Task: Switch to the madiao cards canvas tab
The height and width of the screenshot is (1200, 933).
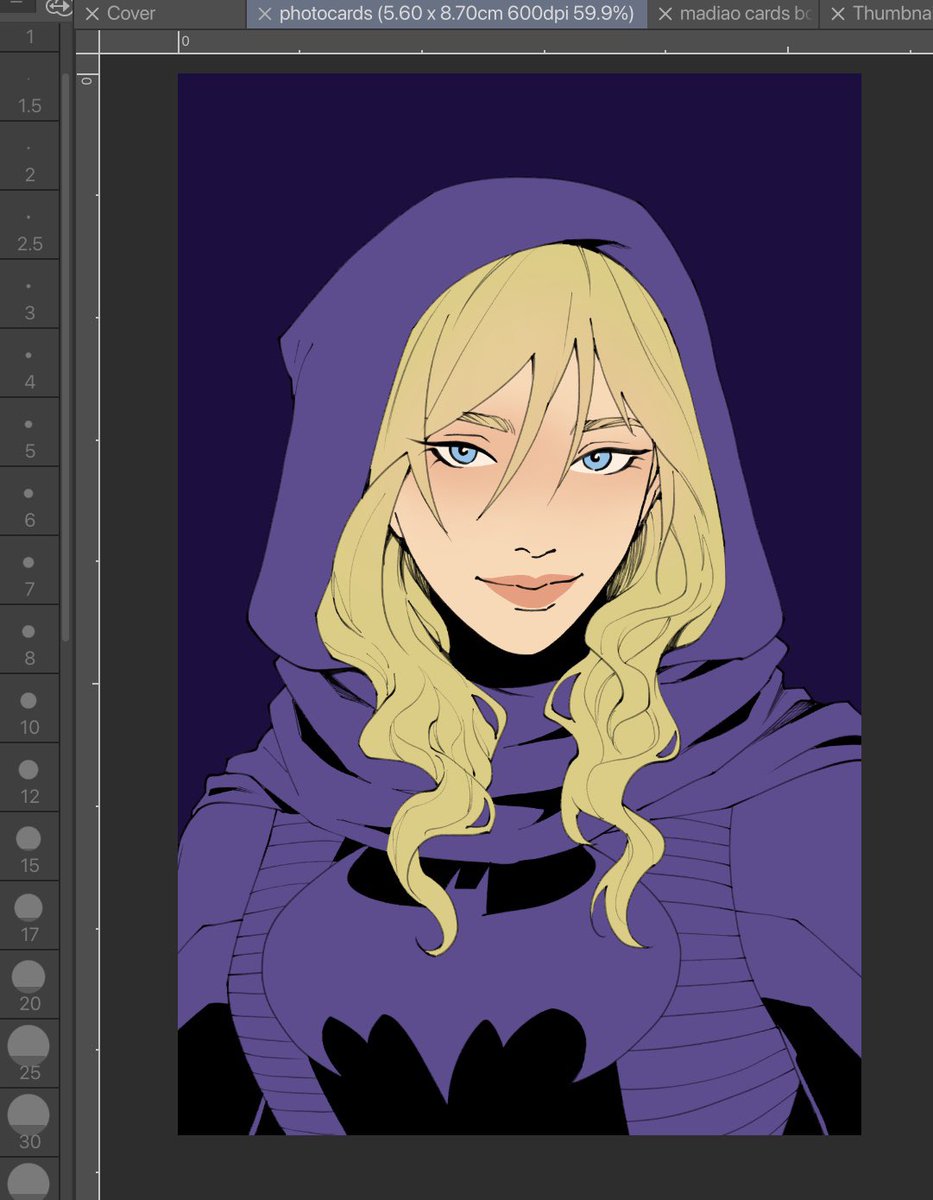Action: click(x=734, y=14)
